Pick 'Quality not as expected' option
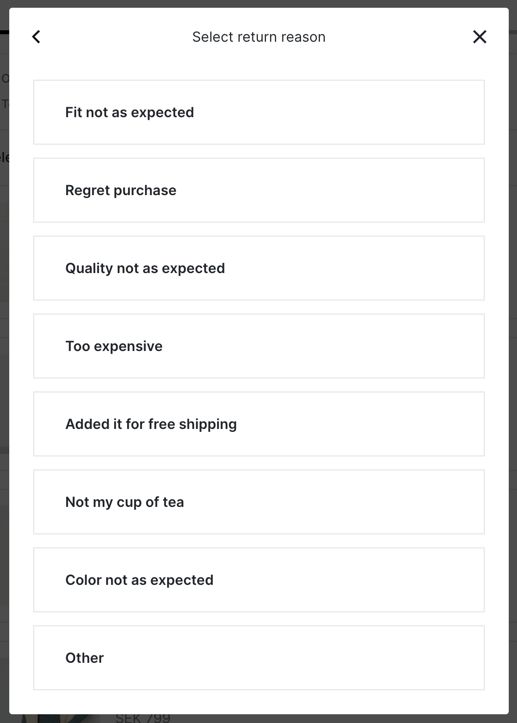 [259, 268]
